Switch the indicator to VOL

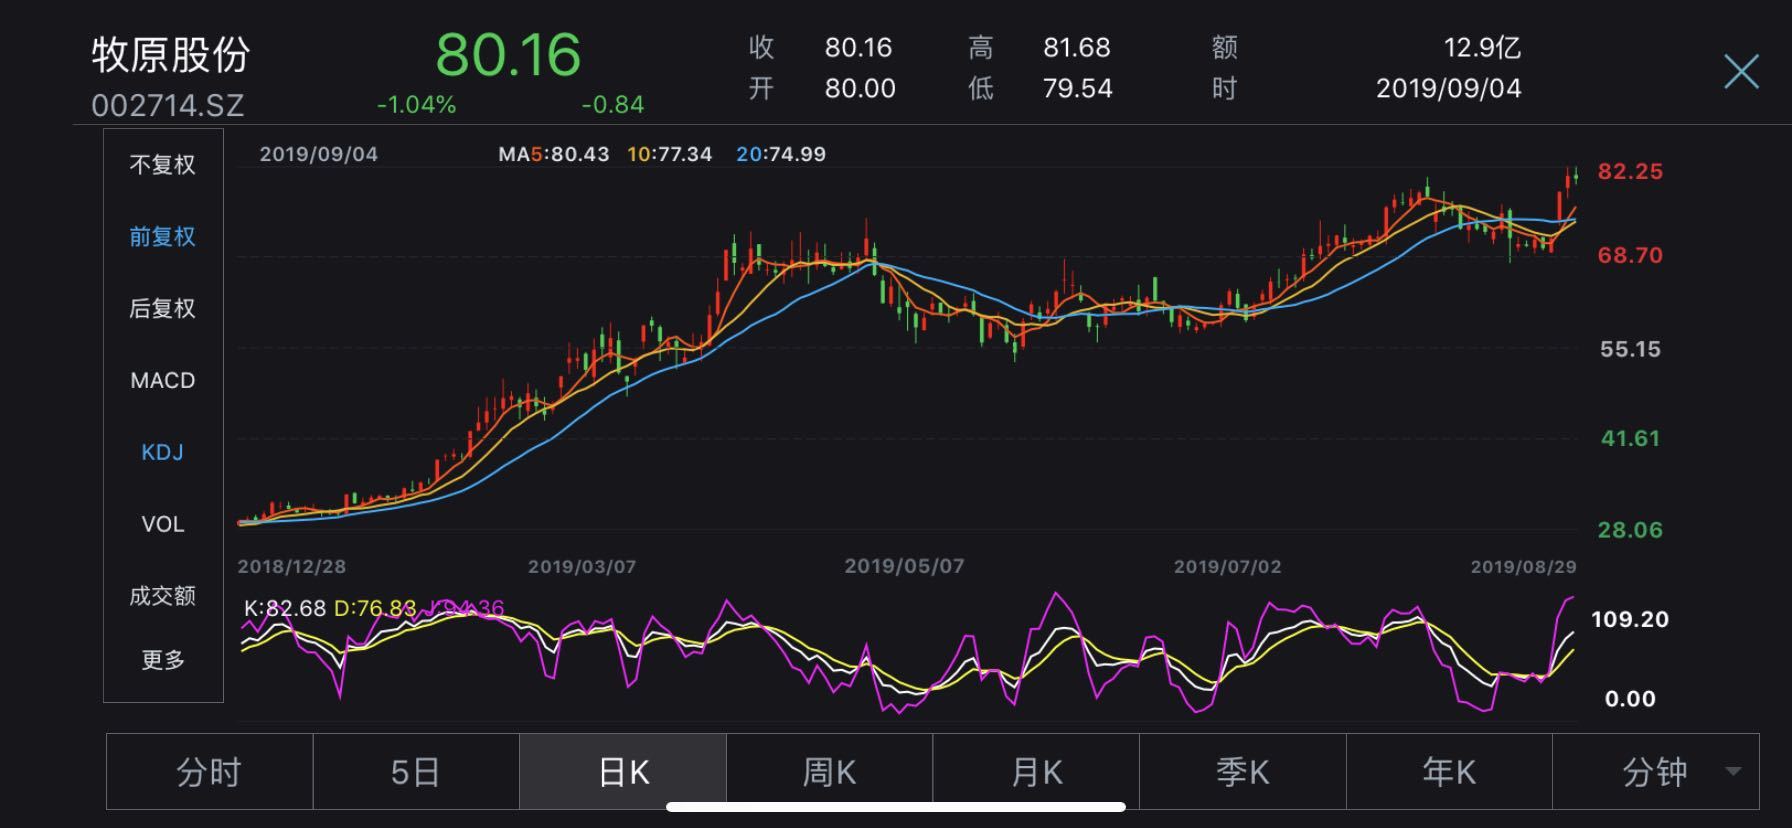[162, 525]
